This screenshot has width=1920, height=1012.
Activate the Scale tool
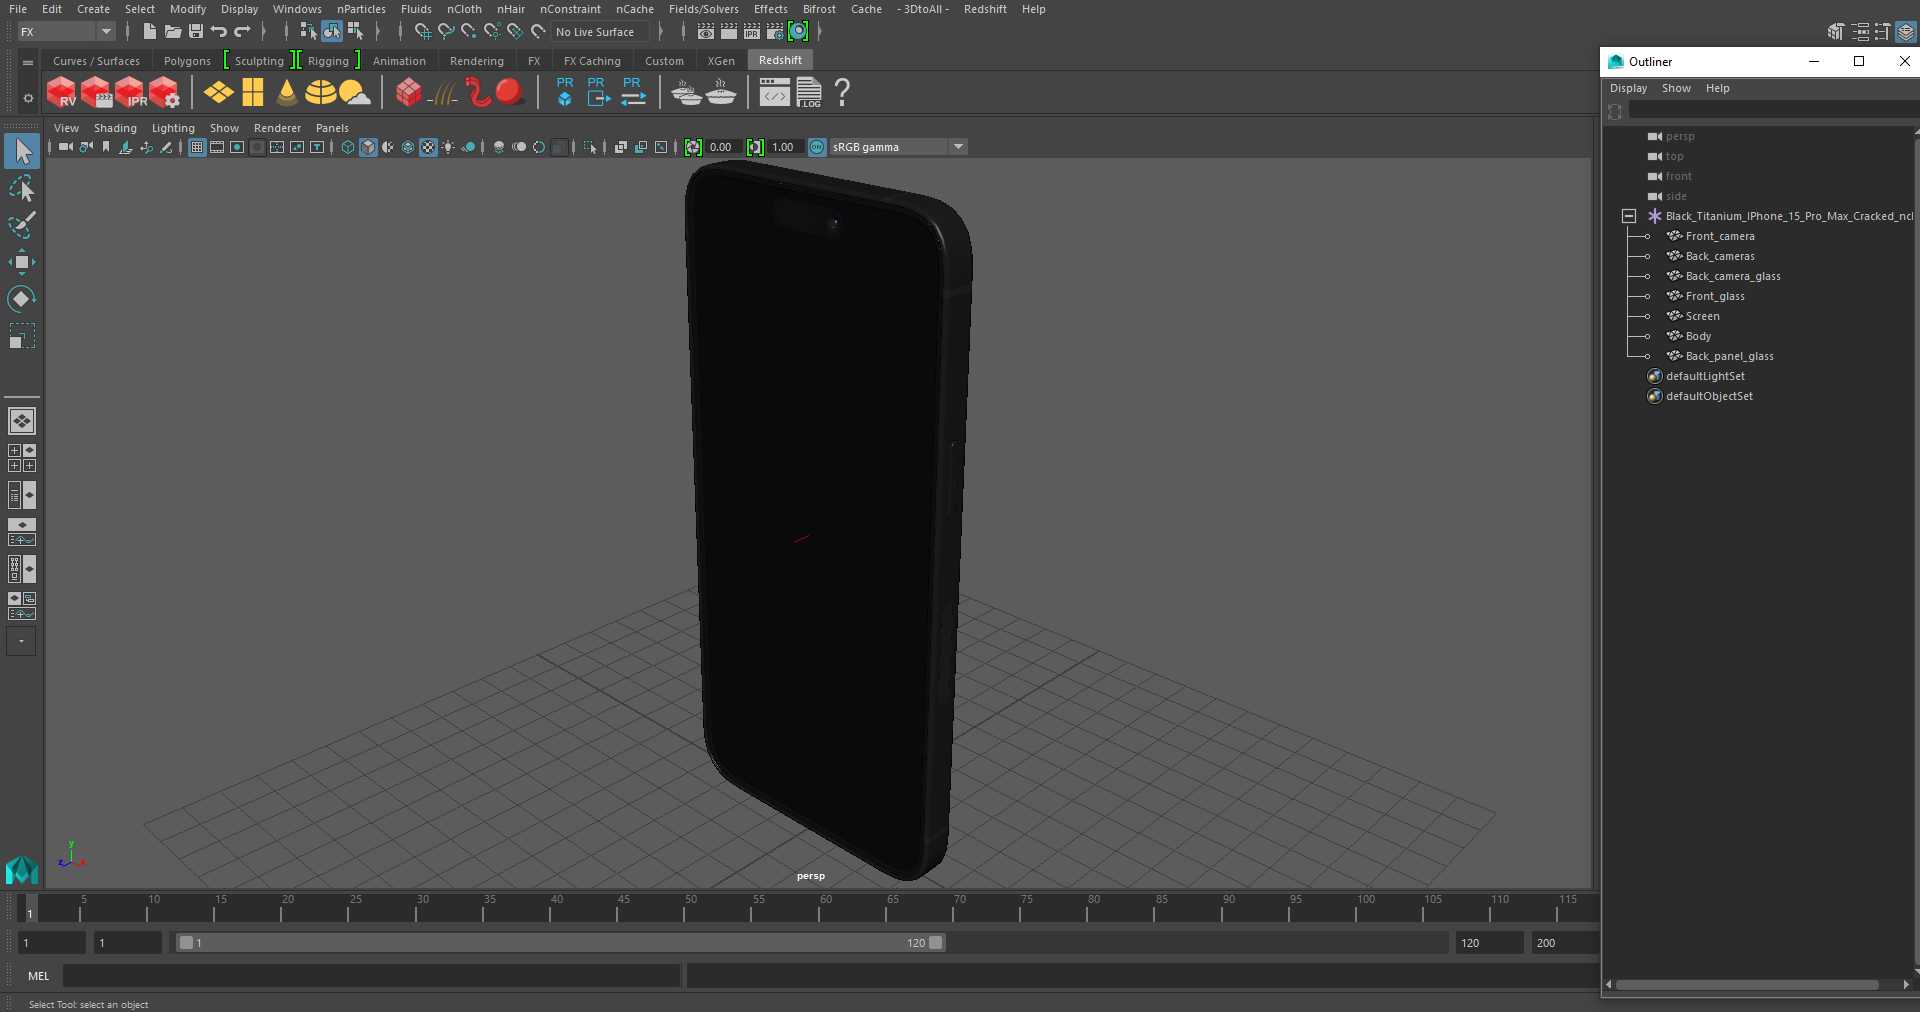(22, 336)
